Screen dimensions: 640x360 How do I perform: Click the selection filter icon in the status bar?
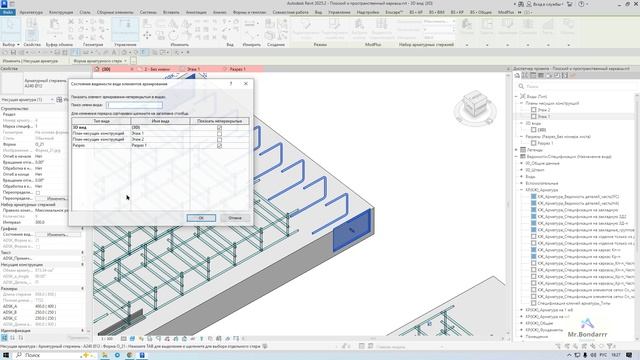[x=611, y=346]
